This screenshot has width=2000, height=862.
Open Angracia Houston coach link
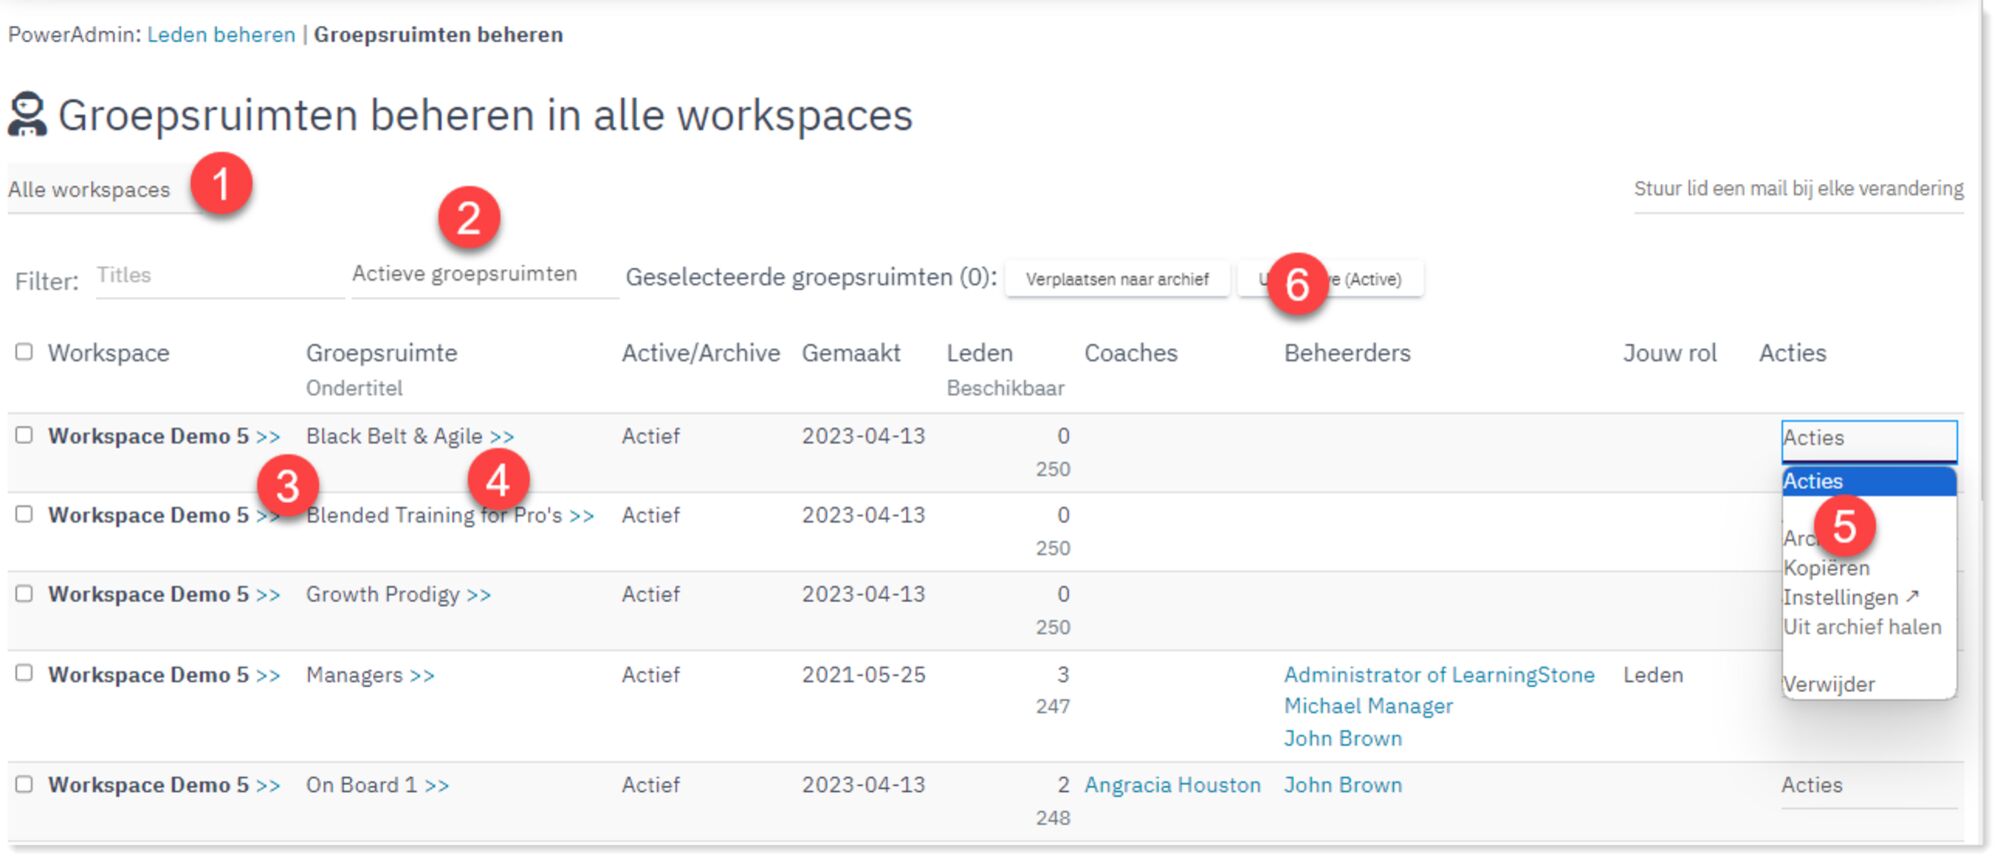click(x=1172, y=785)
